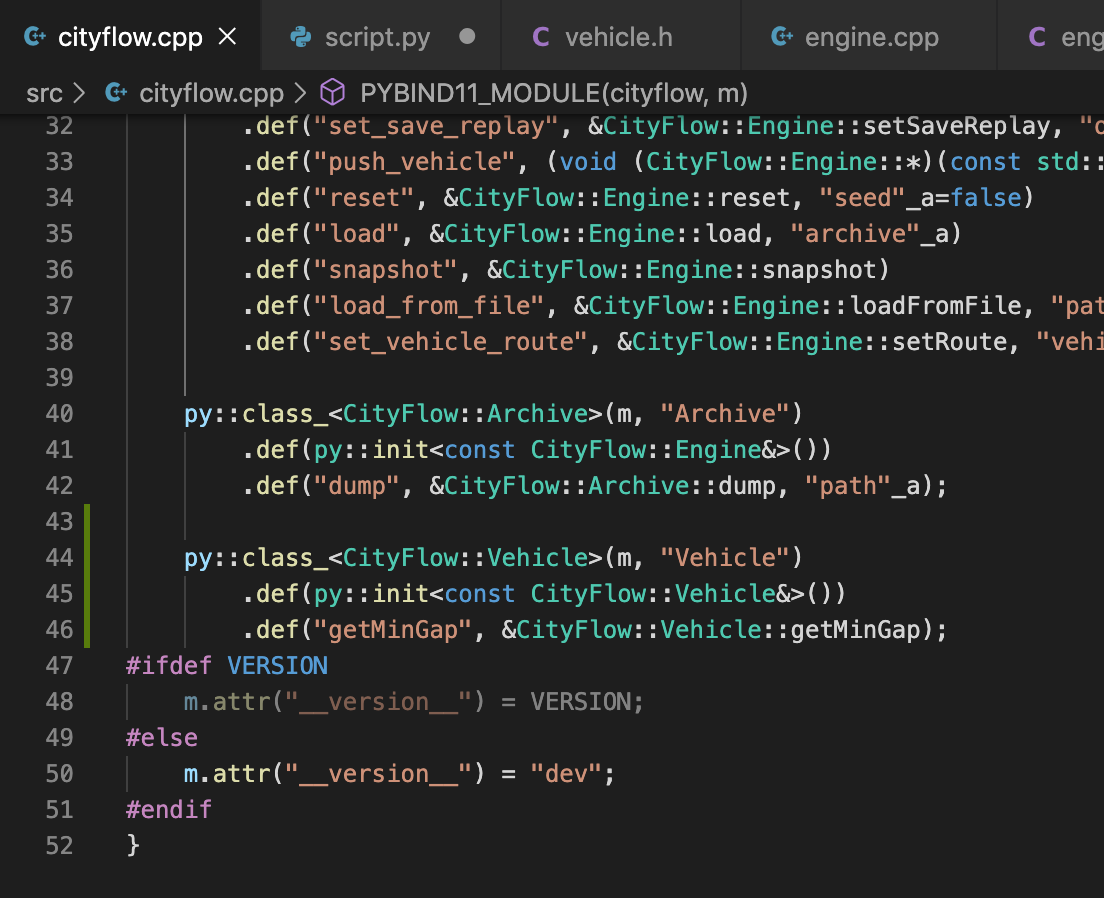Click "Vehicle" string on line 44
The width and height of the screenshot is (1104, 898).
click(x=726, y=558)
